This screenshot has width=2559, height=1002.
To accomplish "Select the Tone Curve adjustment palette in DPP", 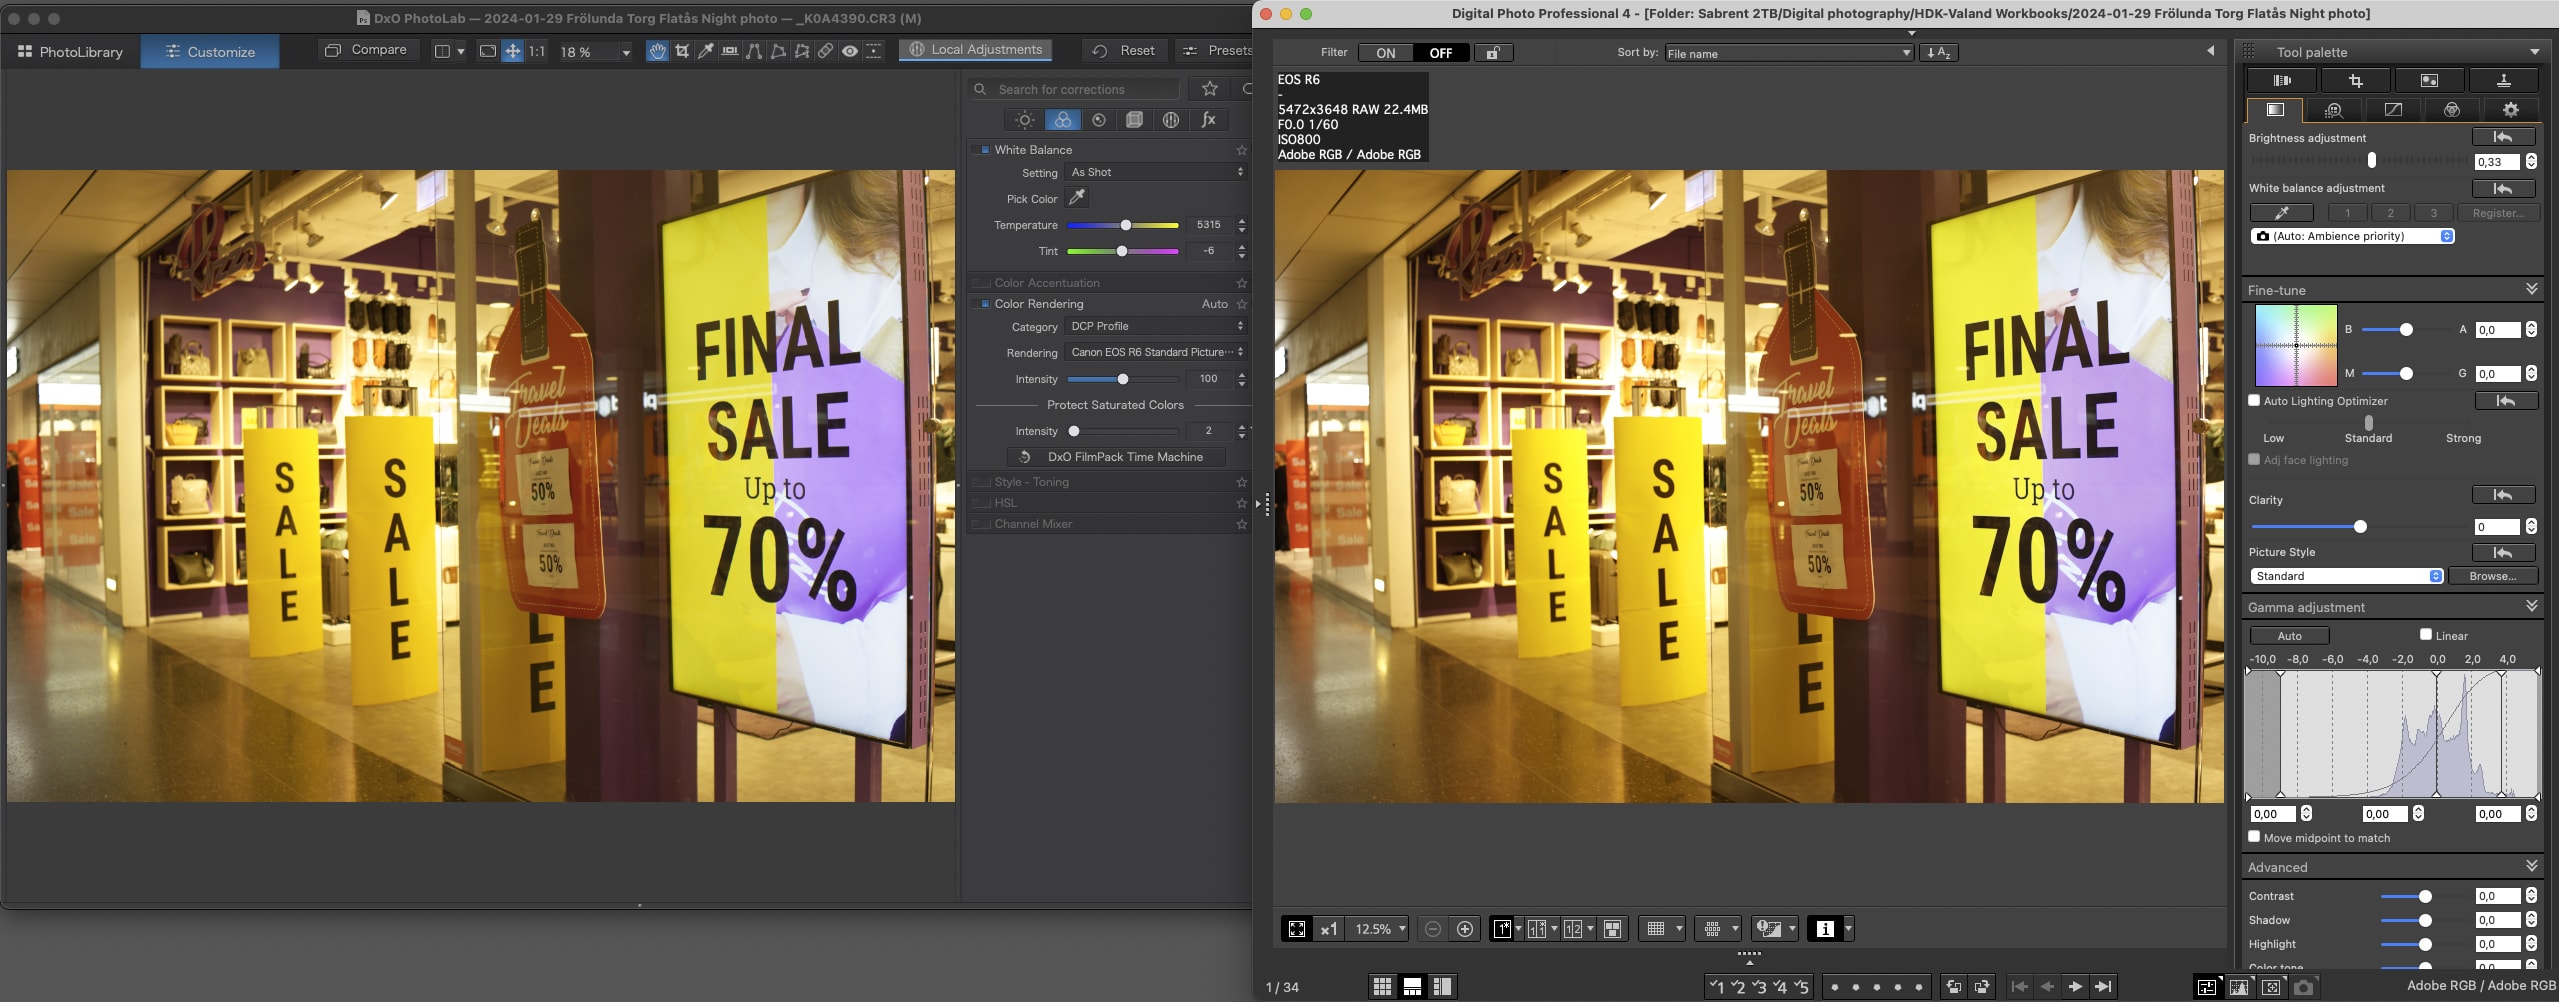I will click(x=2392, y=111).
